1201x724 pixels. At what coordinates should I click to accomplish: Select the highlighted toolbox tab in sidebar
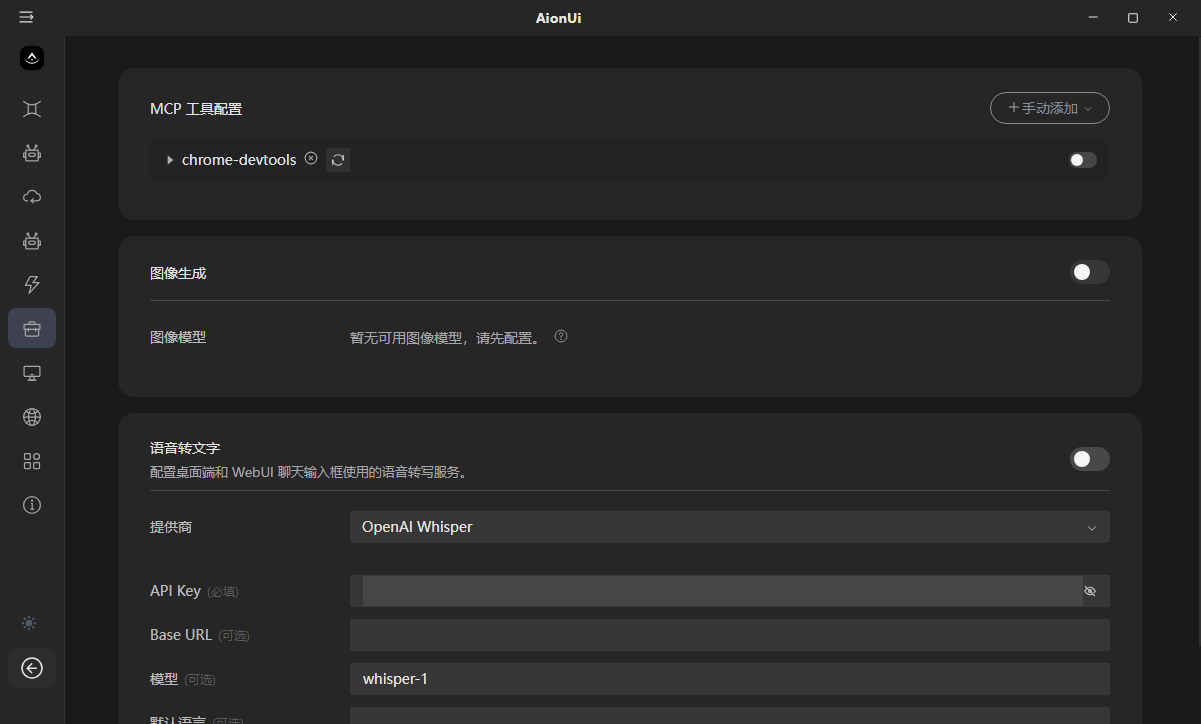(x=32, y=328)
